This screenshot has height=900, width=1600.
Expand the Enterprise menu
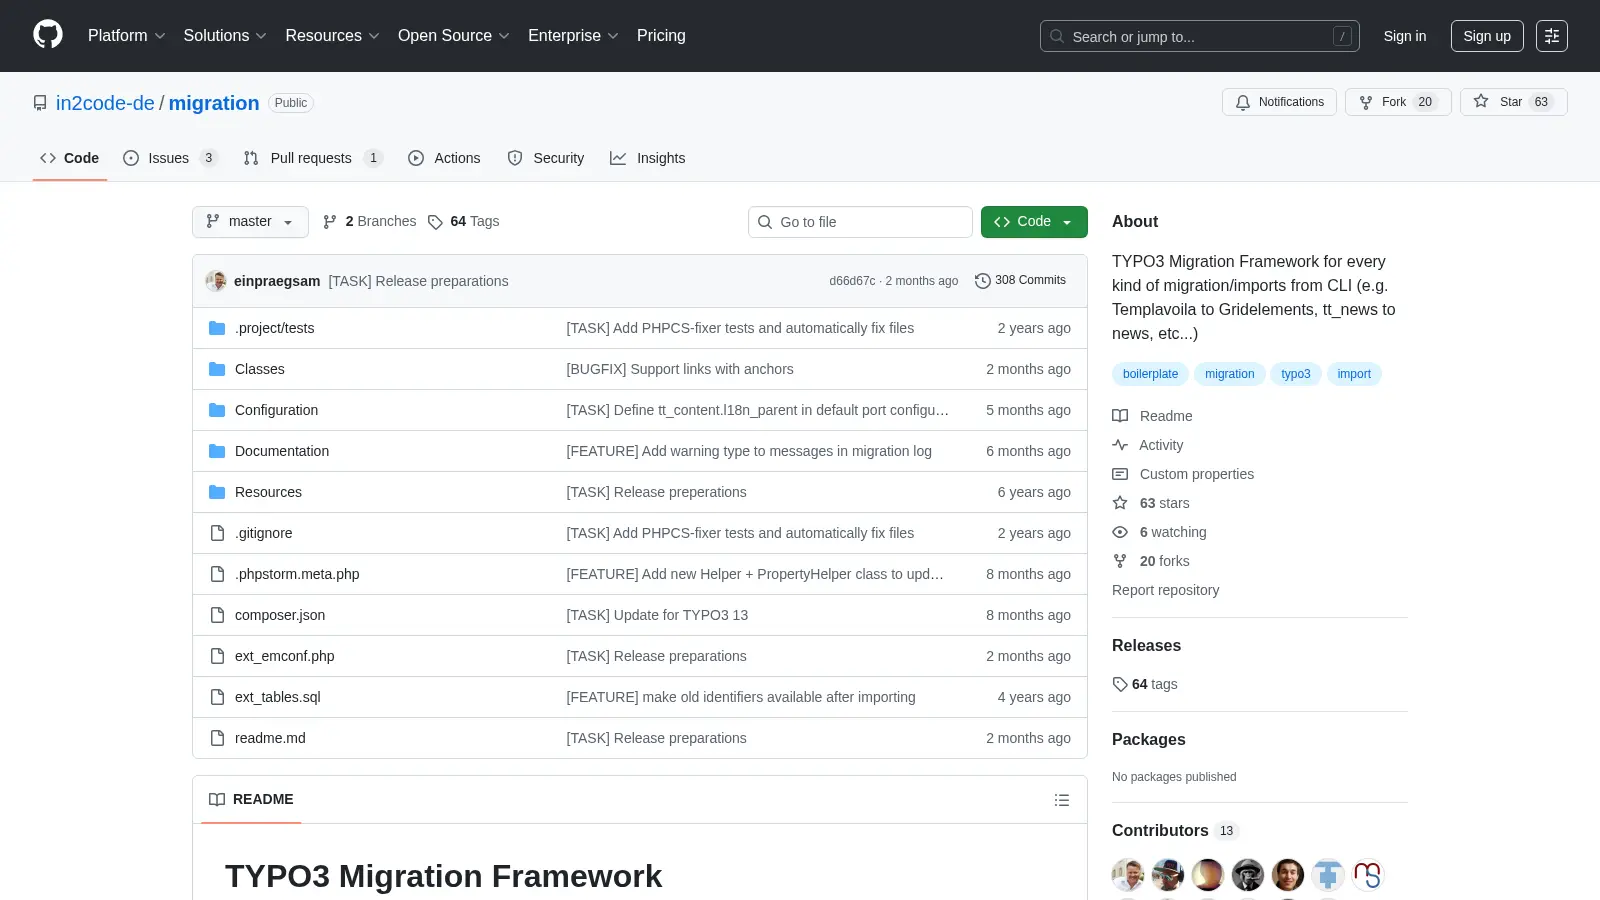coord(573,36)
